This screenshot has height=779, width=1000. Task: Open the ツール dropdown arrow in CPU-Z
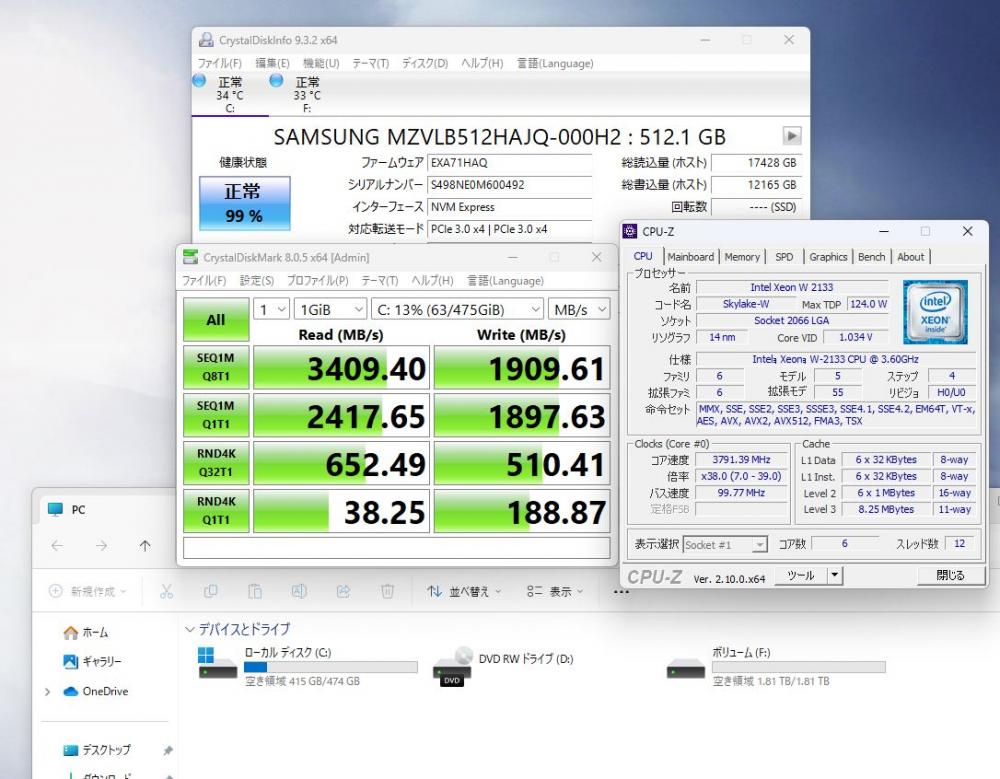834,575
